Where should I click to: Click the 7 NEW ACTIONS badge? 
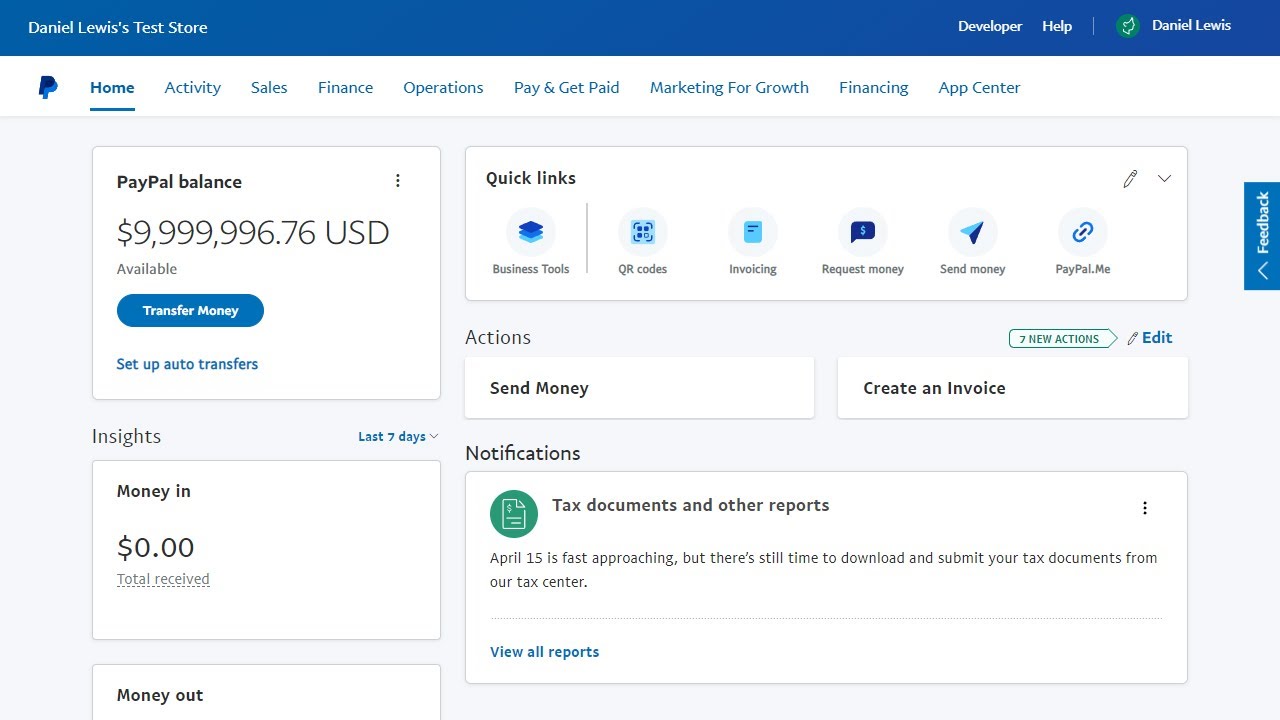1063,339
